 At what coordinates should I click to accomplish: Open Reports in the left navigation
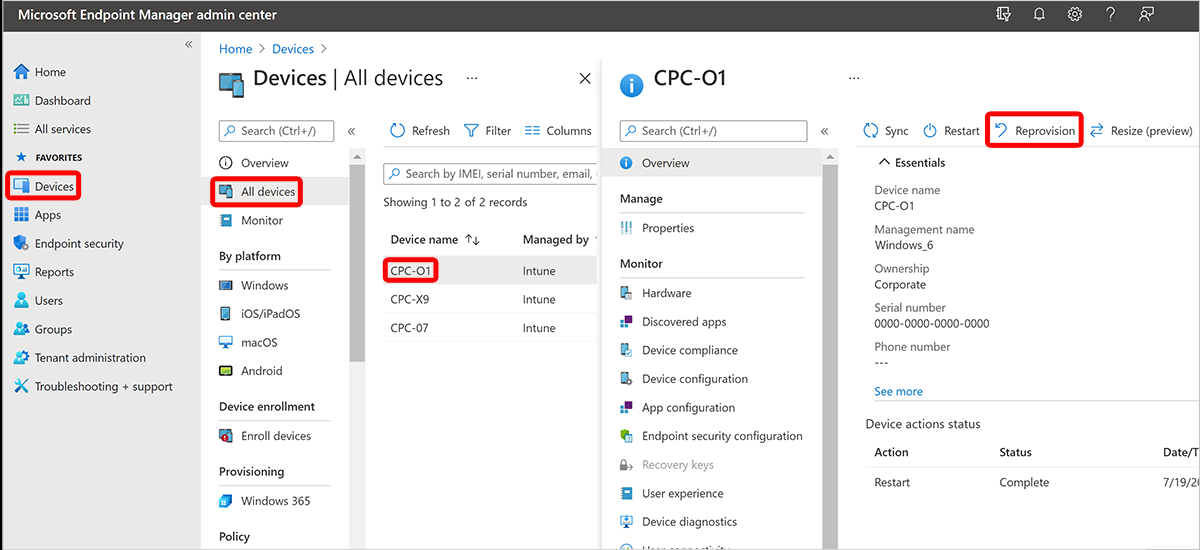(44, 272)
